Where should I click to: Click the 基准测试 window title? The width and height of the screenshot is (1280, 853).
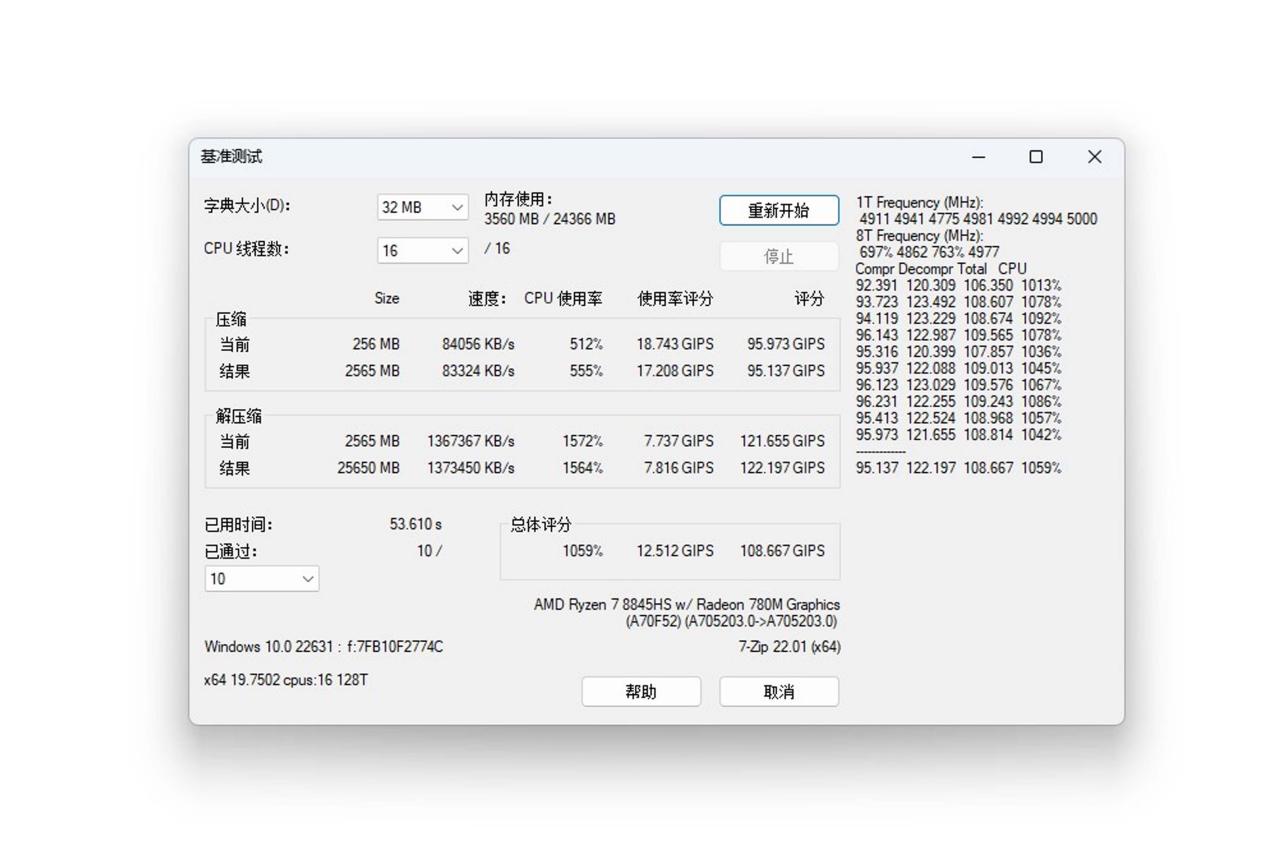point(231,157)
